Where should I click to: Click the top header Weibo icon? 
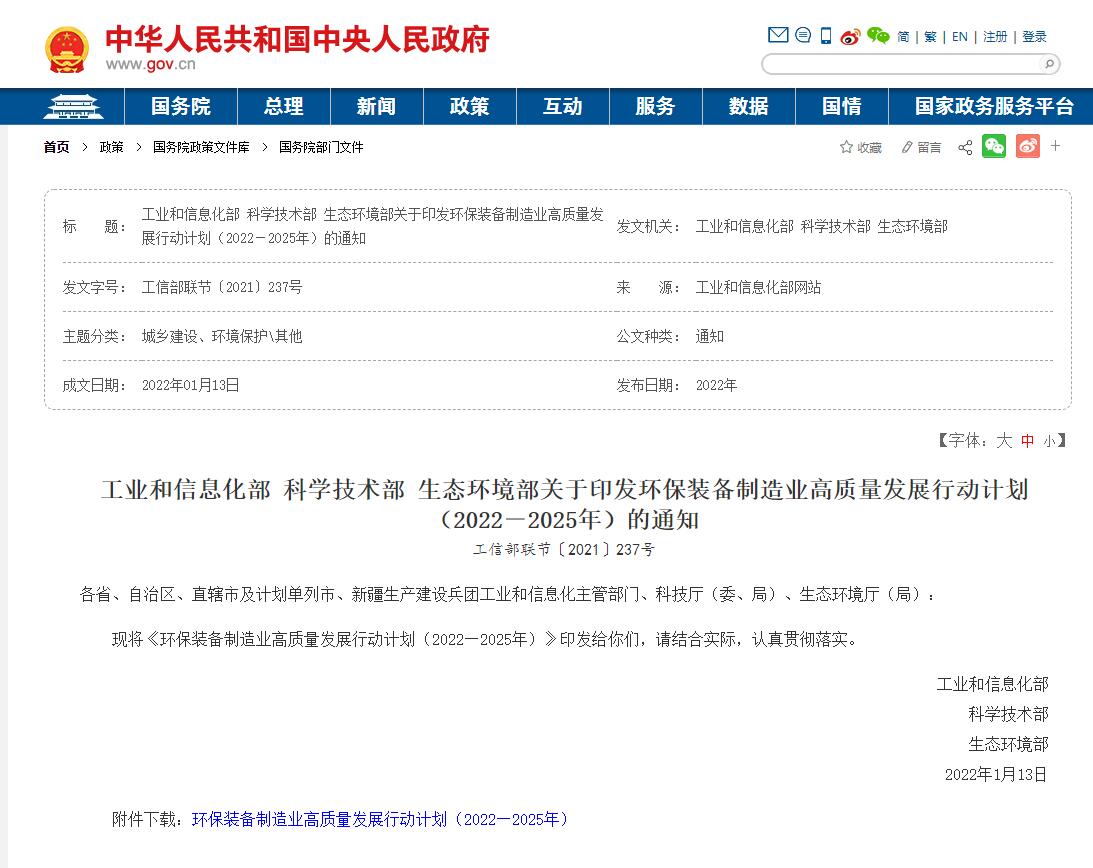pos(850,37)
